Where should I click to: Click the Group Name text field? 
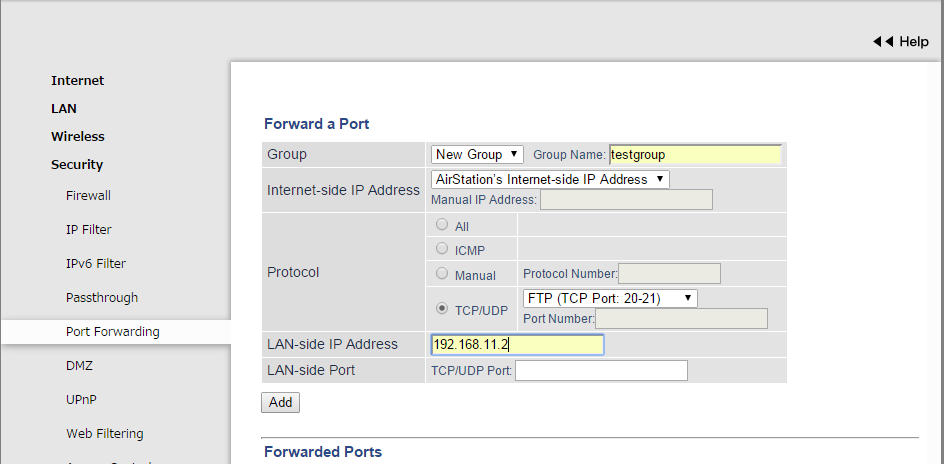coord(695,154)
